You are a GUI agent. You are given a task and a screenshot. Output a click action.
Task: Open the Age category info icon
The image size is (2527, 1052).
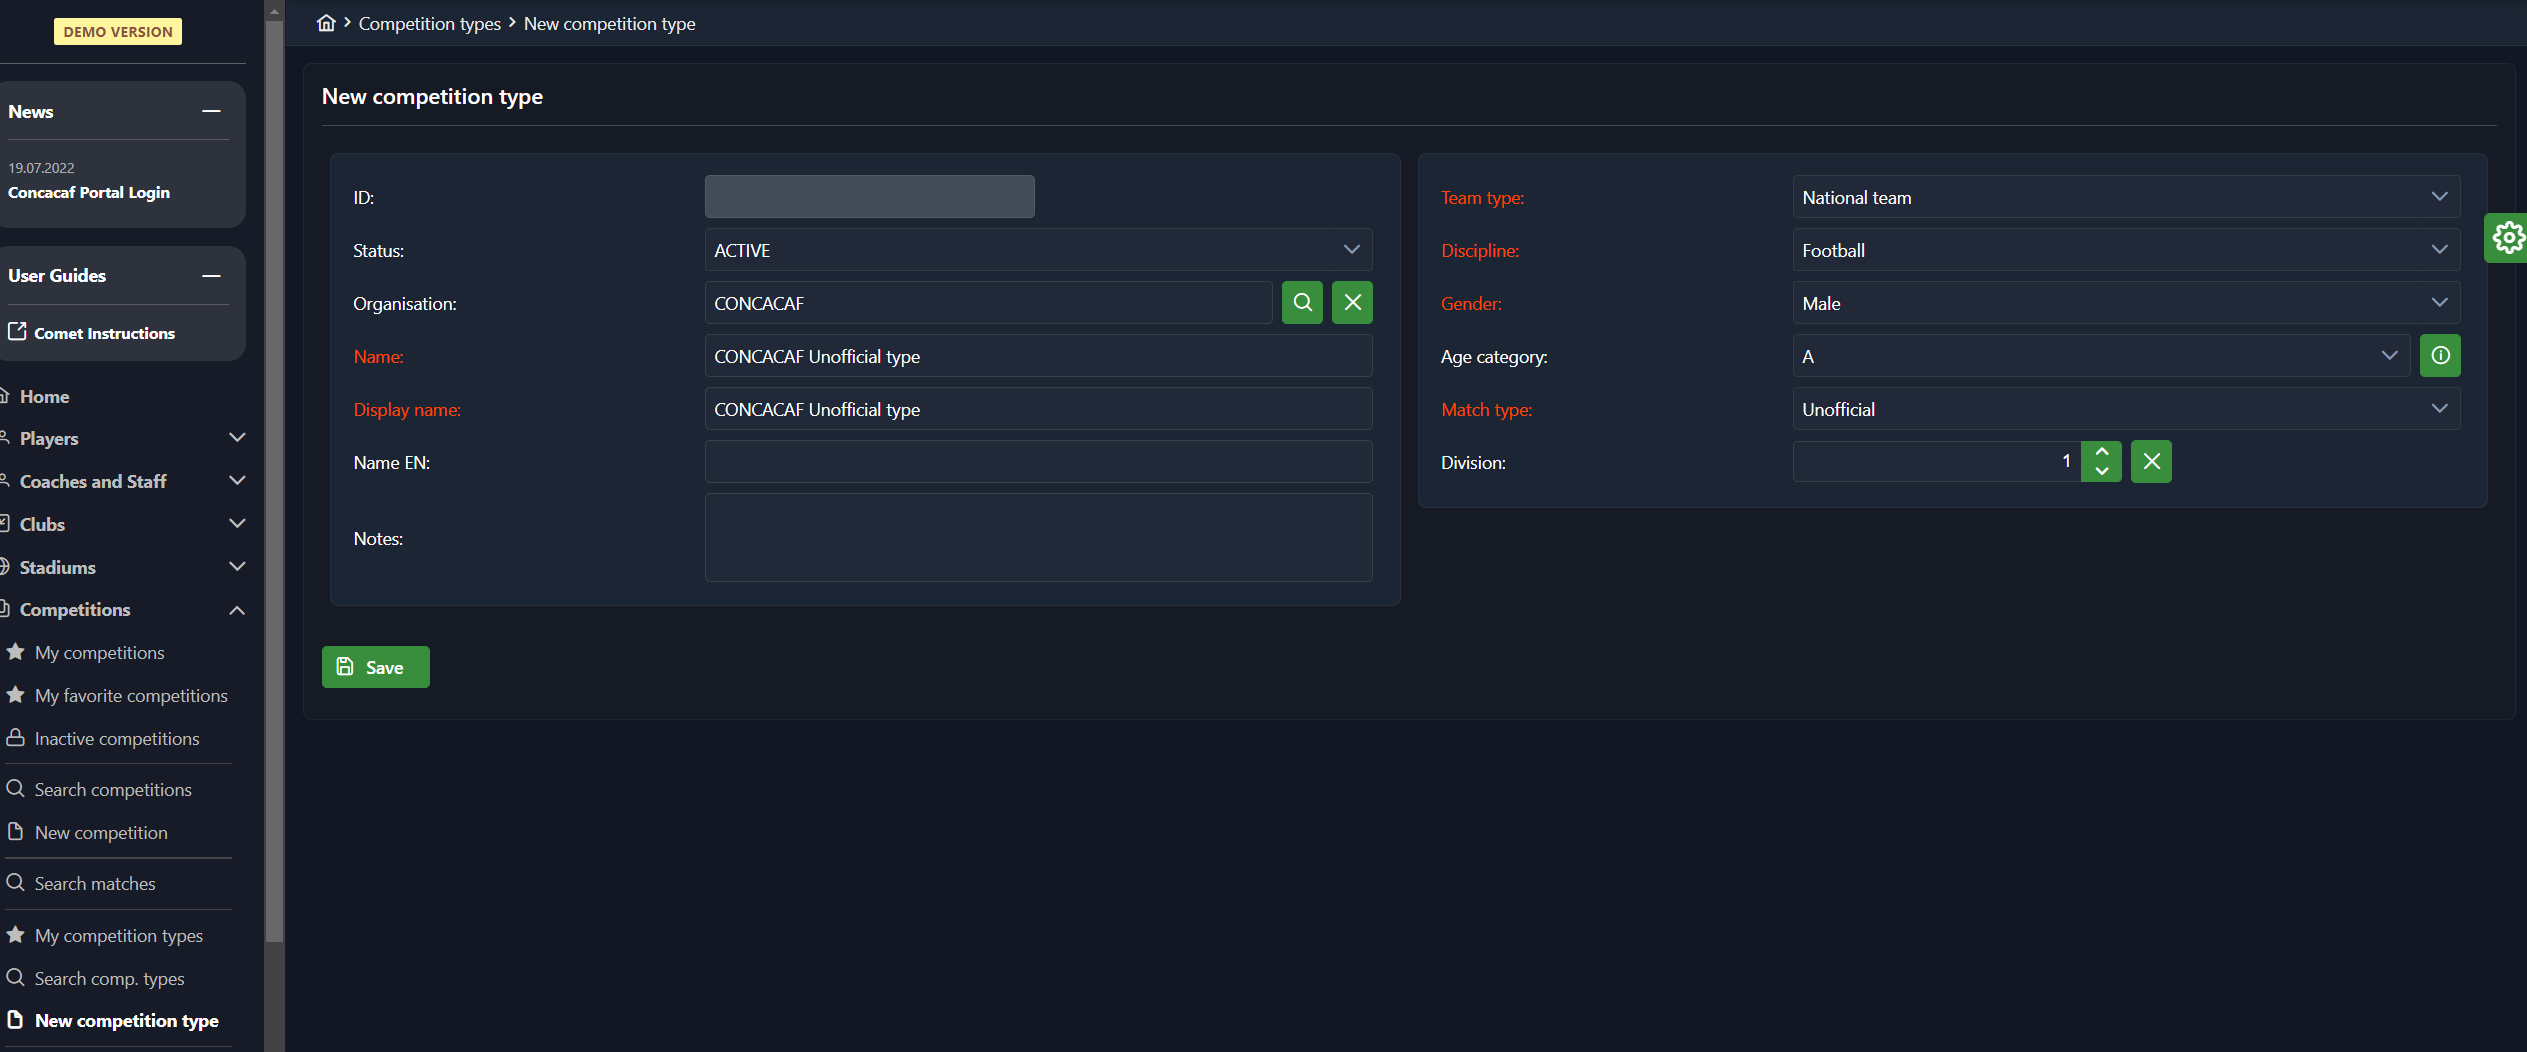(2440, 356)
